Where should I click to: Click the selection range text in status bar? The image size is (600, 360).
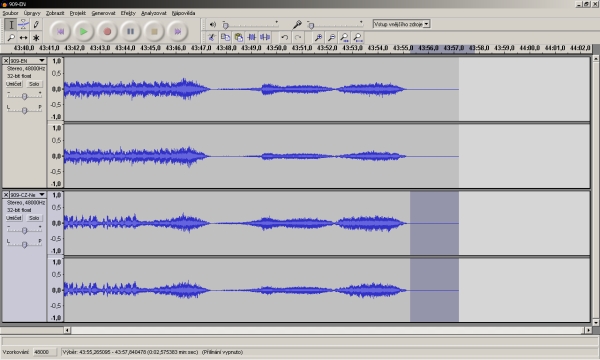[x=152, y=352]
